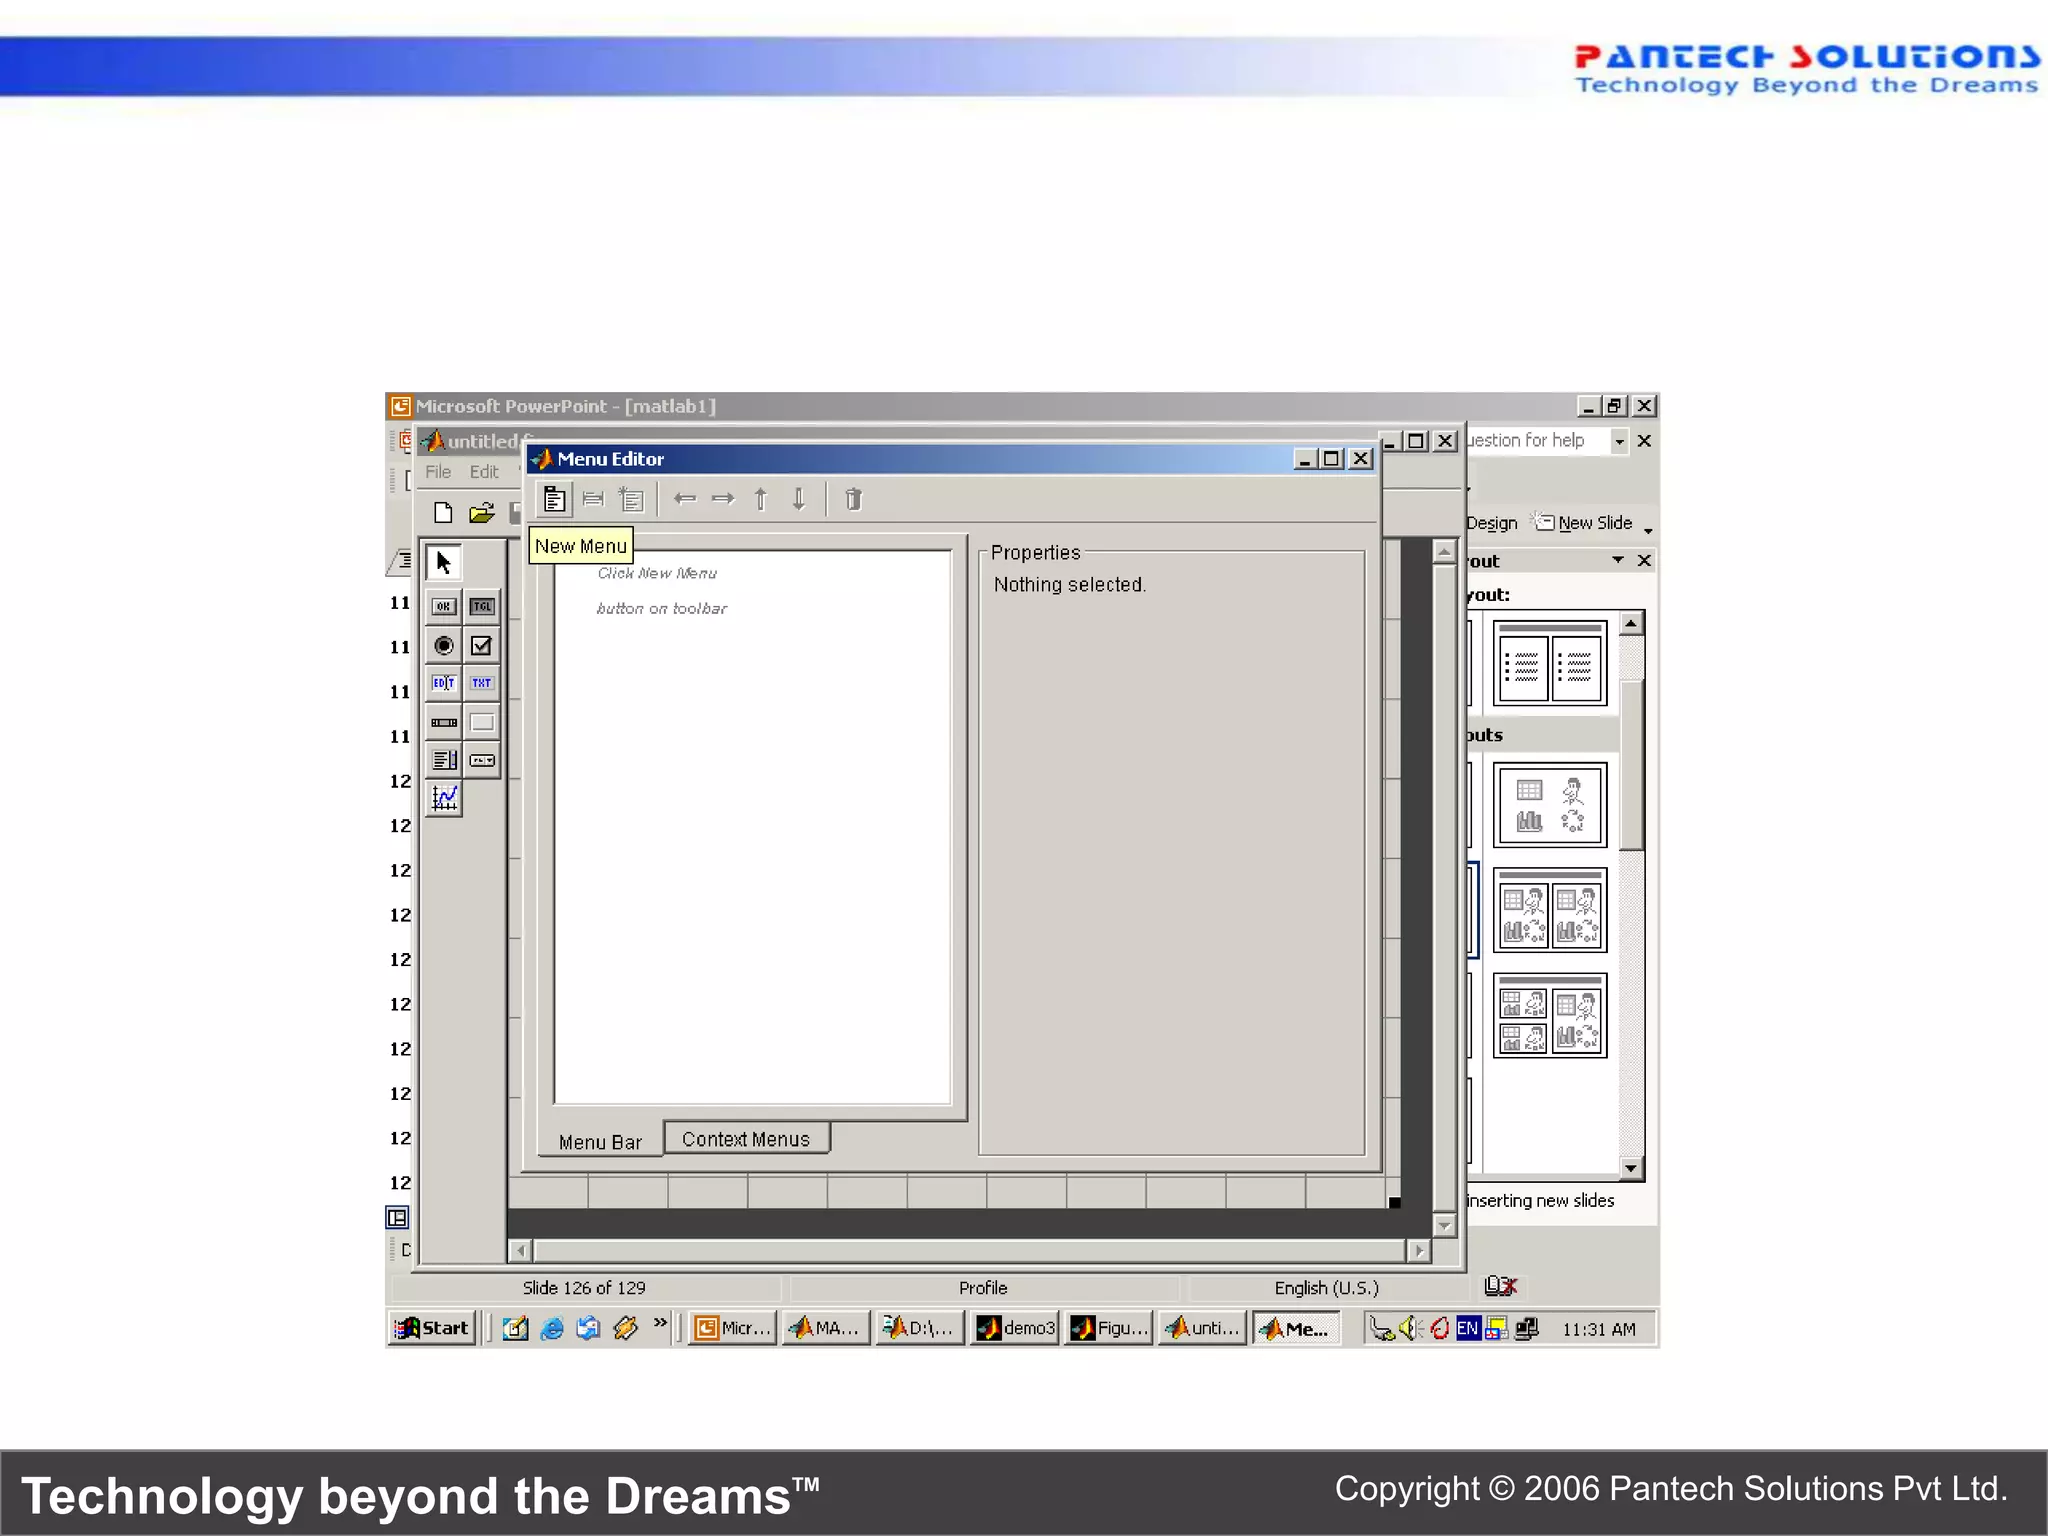Viewport: 2048px width, 1536px height.
Task: Click the trash delete icon in Menu Editor
Action: coord(853,498)
